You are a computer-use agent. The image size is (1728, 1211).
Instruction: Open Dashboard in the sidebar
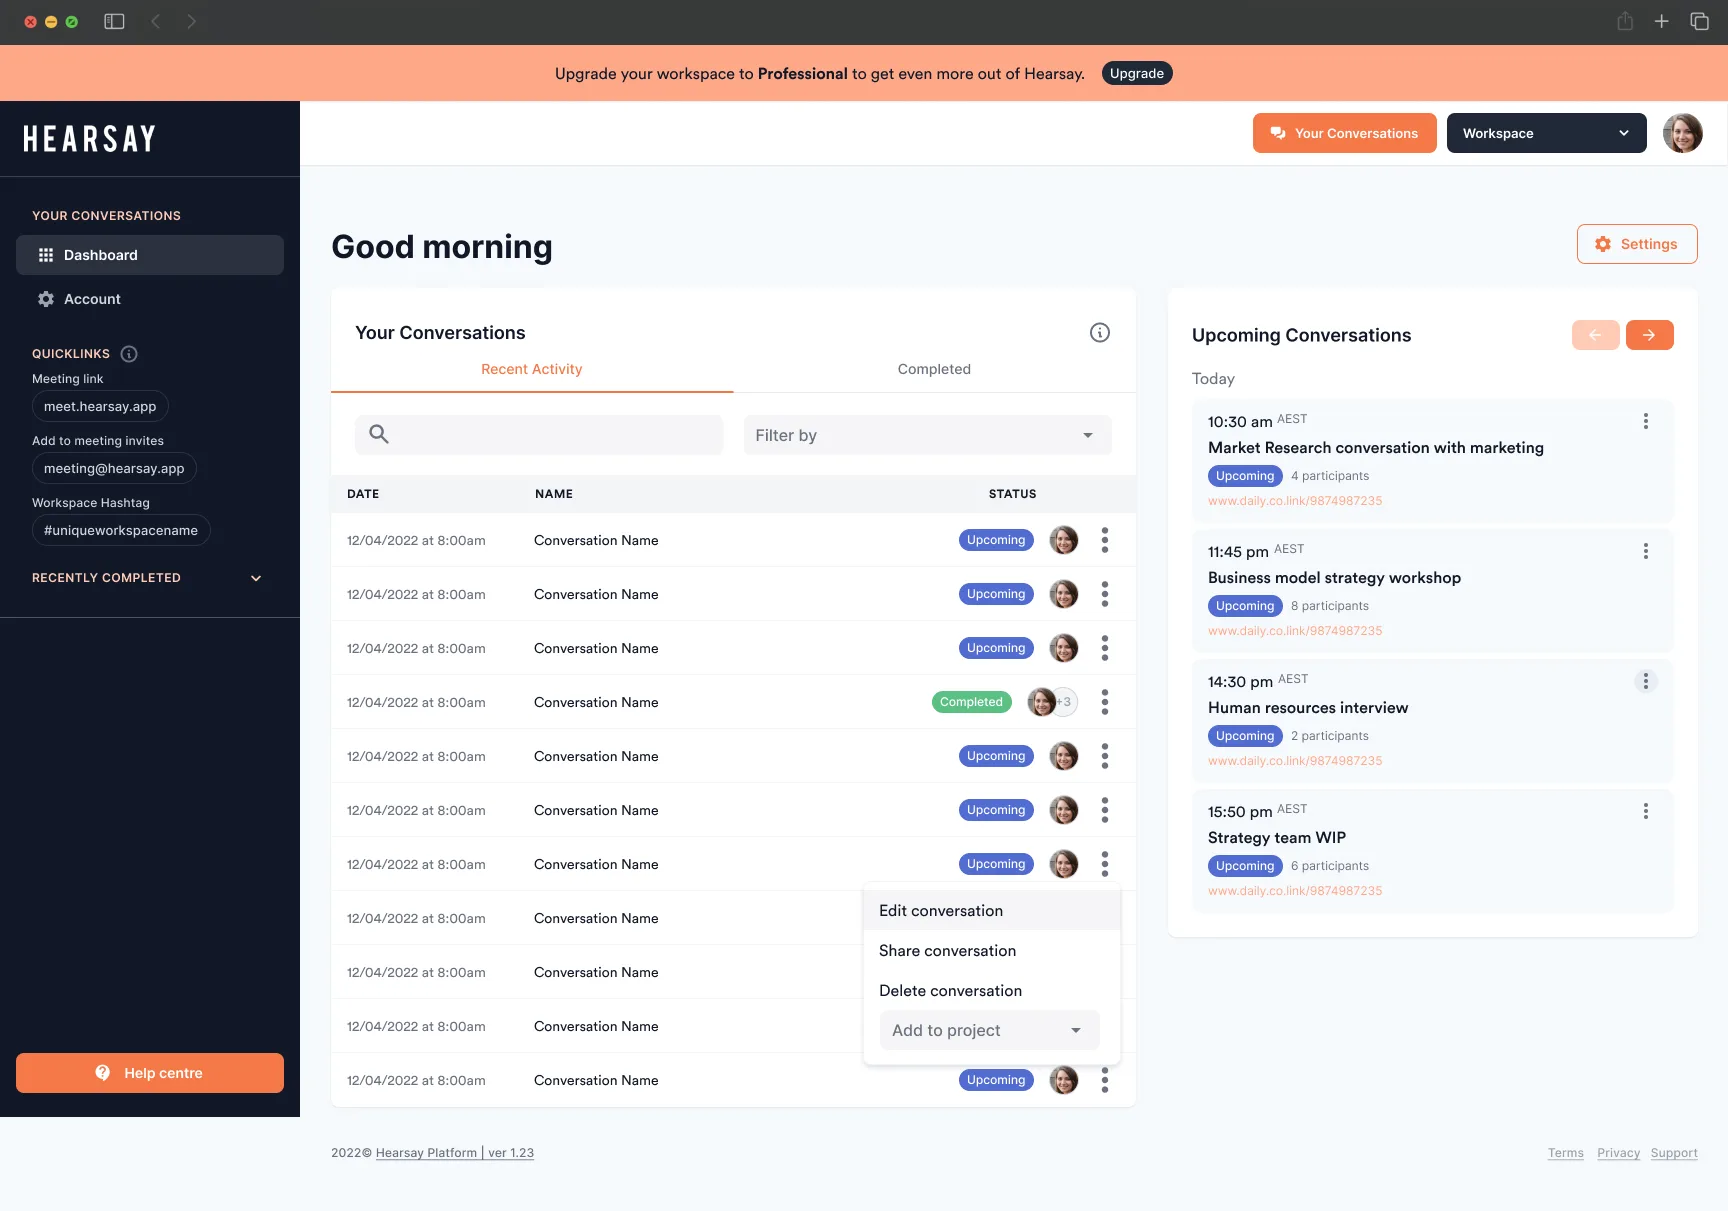point(150,255)
